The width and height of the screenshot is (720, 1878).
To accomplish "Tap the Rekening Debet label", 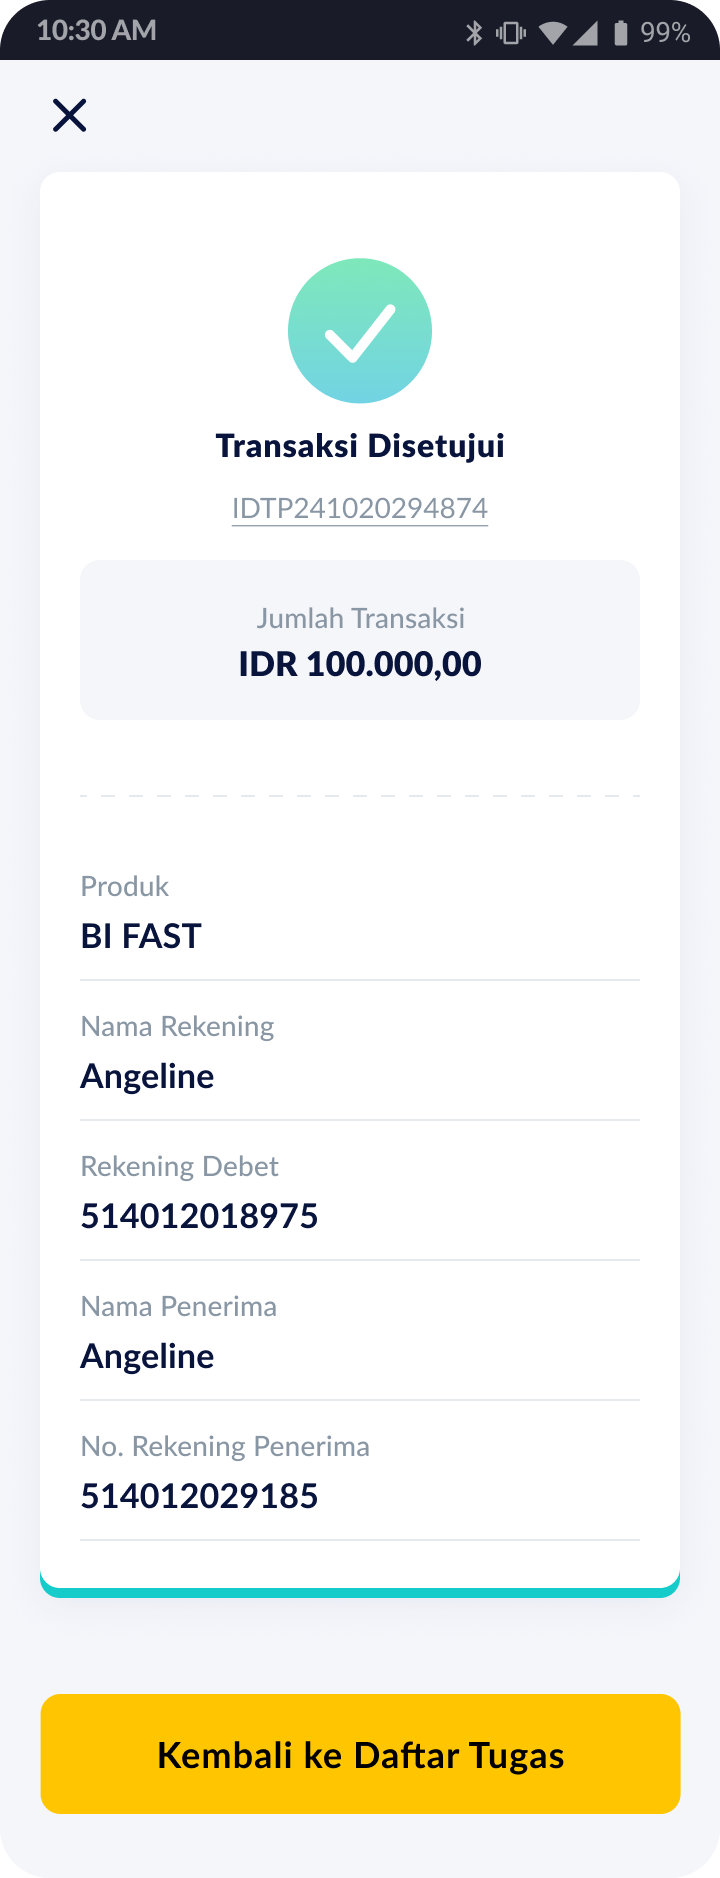I will 179,1166.
